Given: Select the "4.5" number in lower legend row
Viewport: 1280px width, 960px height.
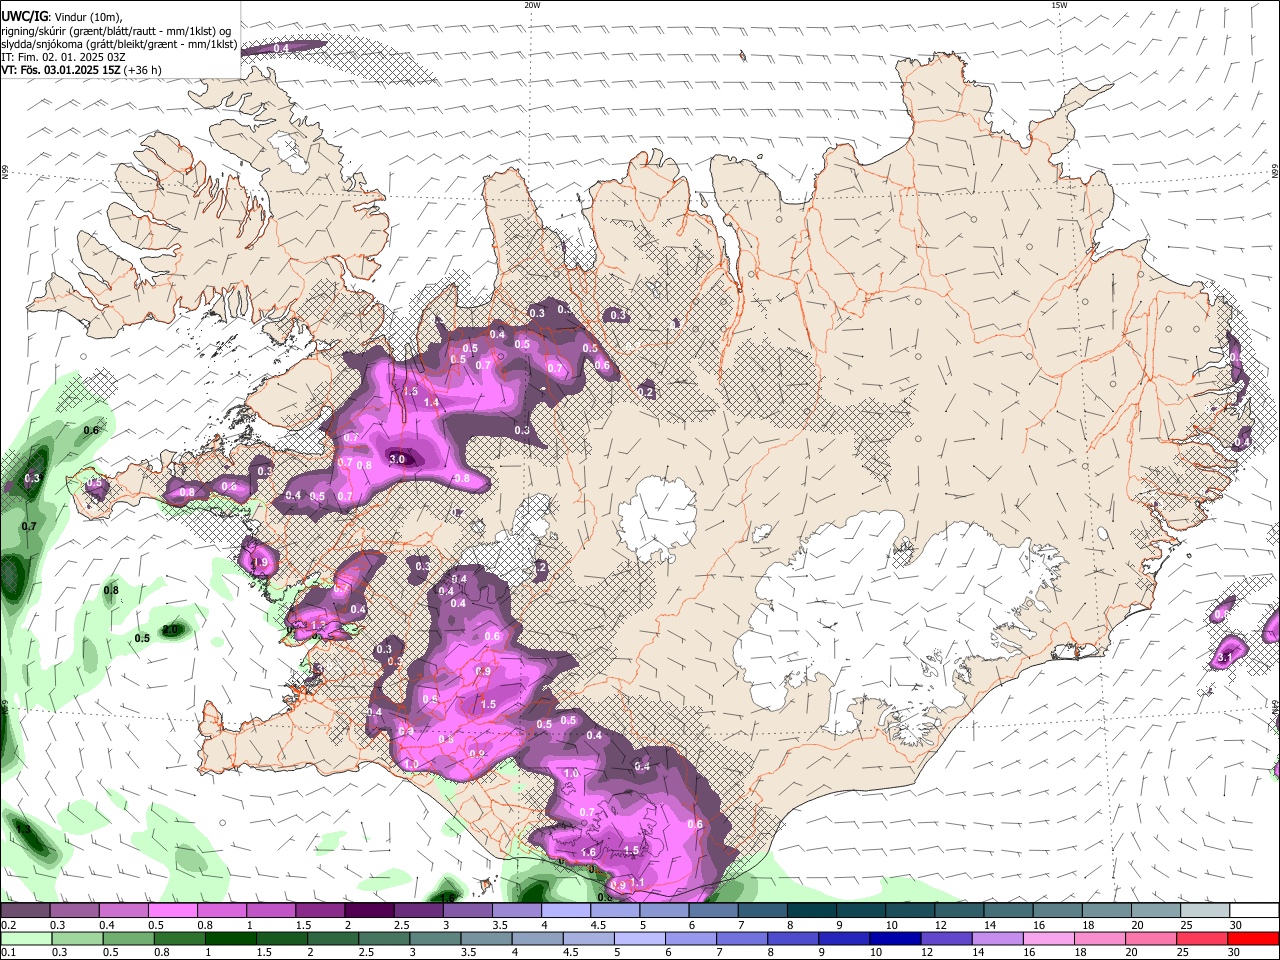Looking at the screenshot, I should (x=569, y=952).
